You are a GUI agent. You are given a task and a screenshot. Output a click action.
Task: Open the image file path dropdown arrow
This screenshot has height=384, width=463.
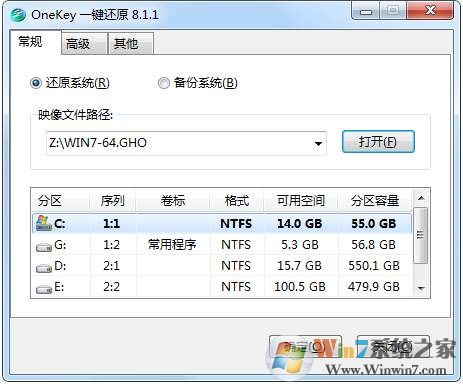(318, 144)
